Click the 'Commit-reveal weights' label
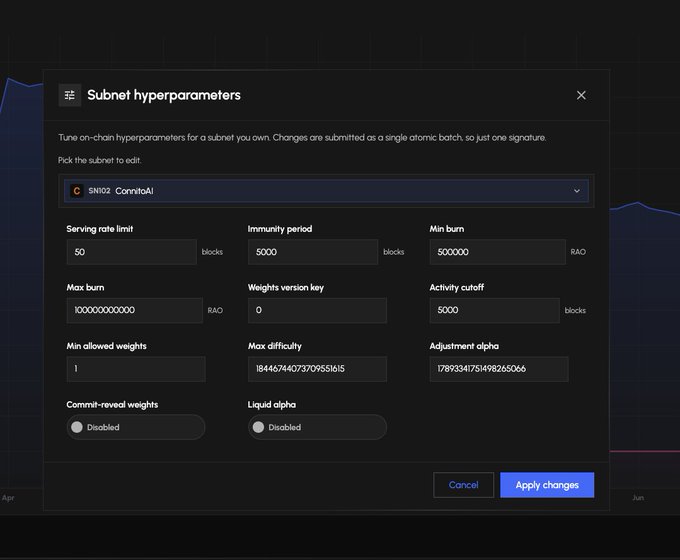This screenshot has height=560, width=680. pos(112,404)
